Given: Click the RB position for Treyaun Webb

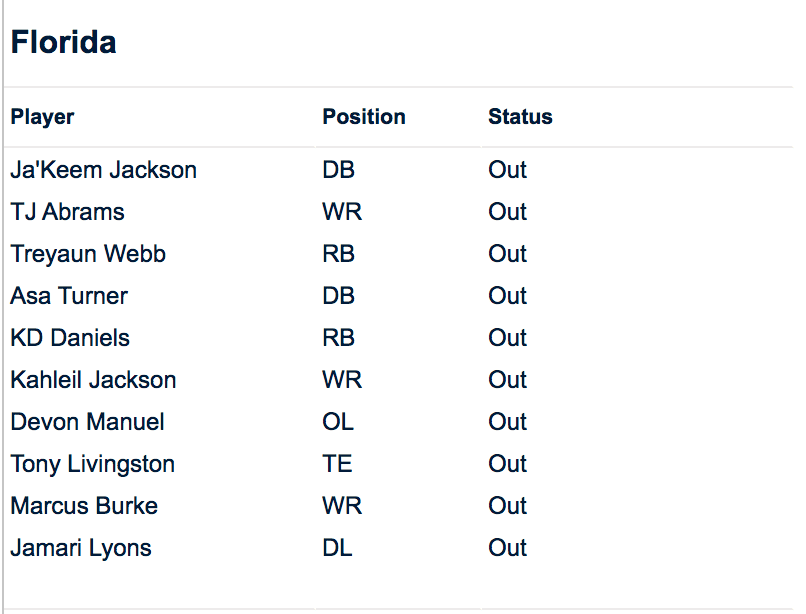Looking at the screenshot, I should (x=338, y=254).
